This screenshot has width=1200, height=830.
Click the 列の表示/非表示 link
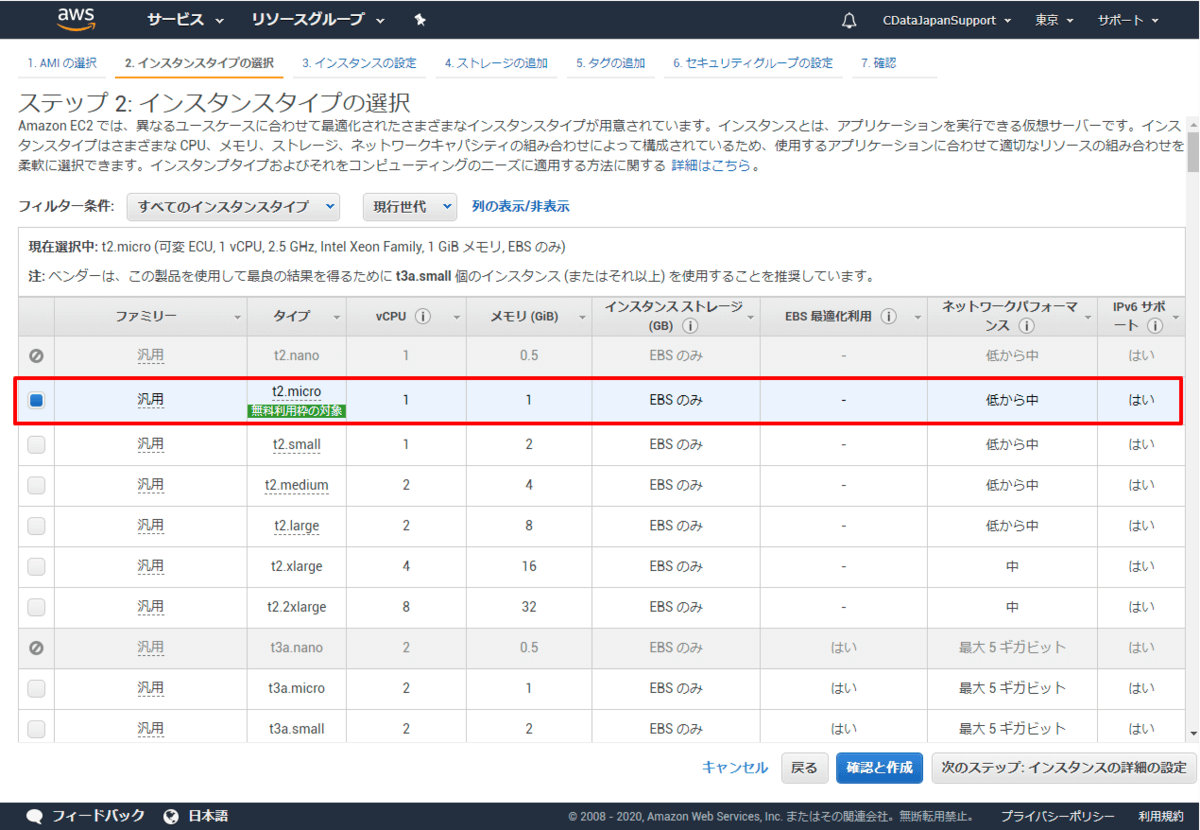tap(521, 206)
